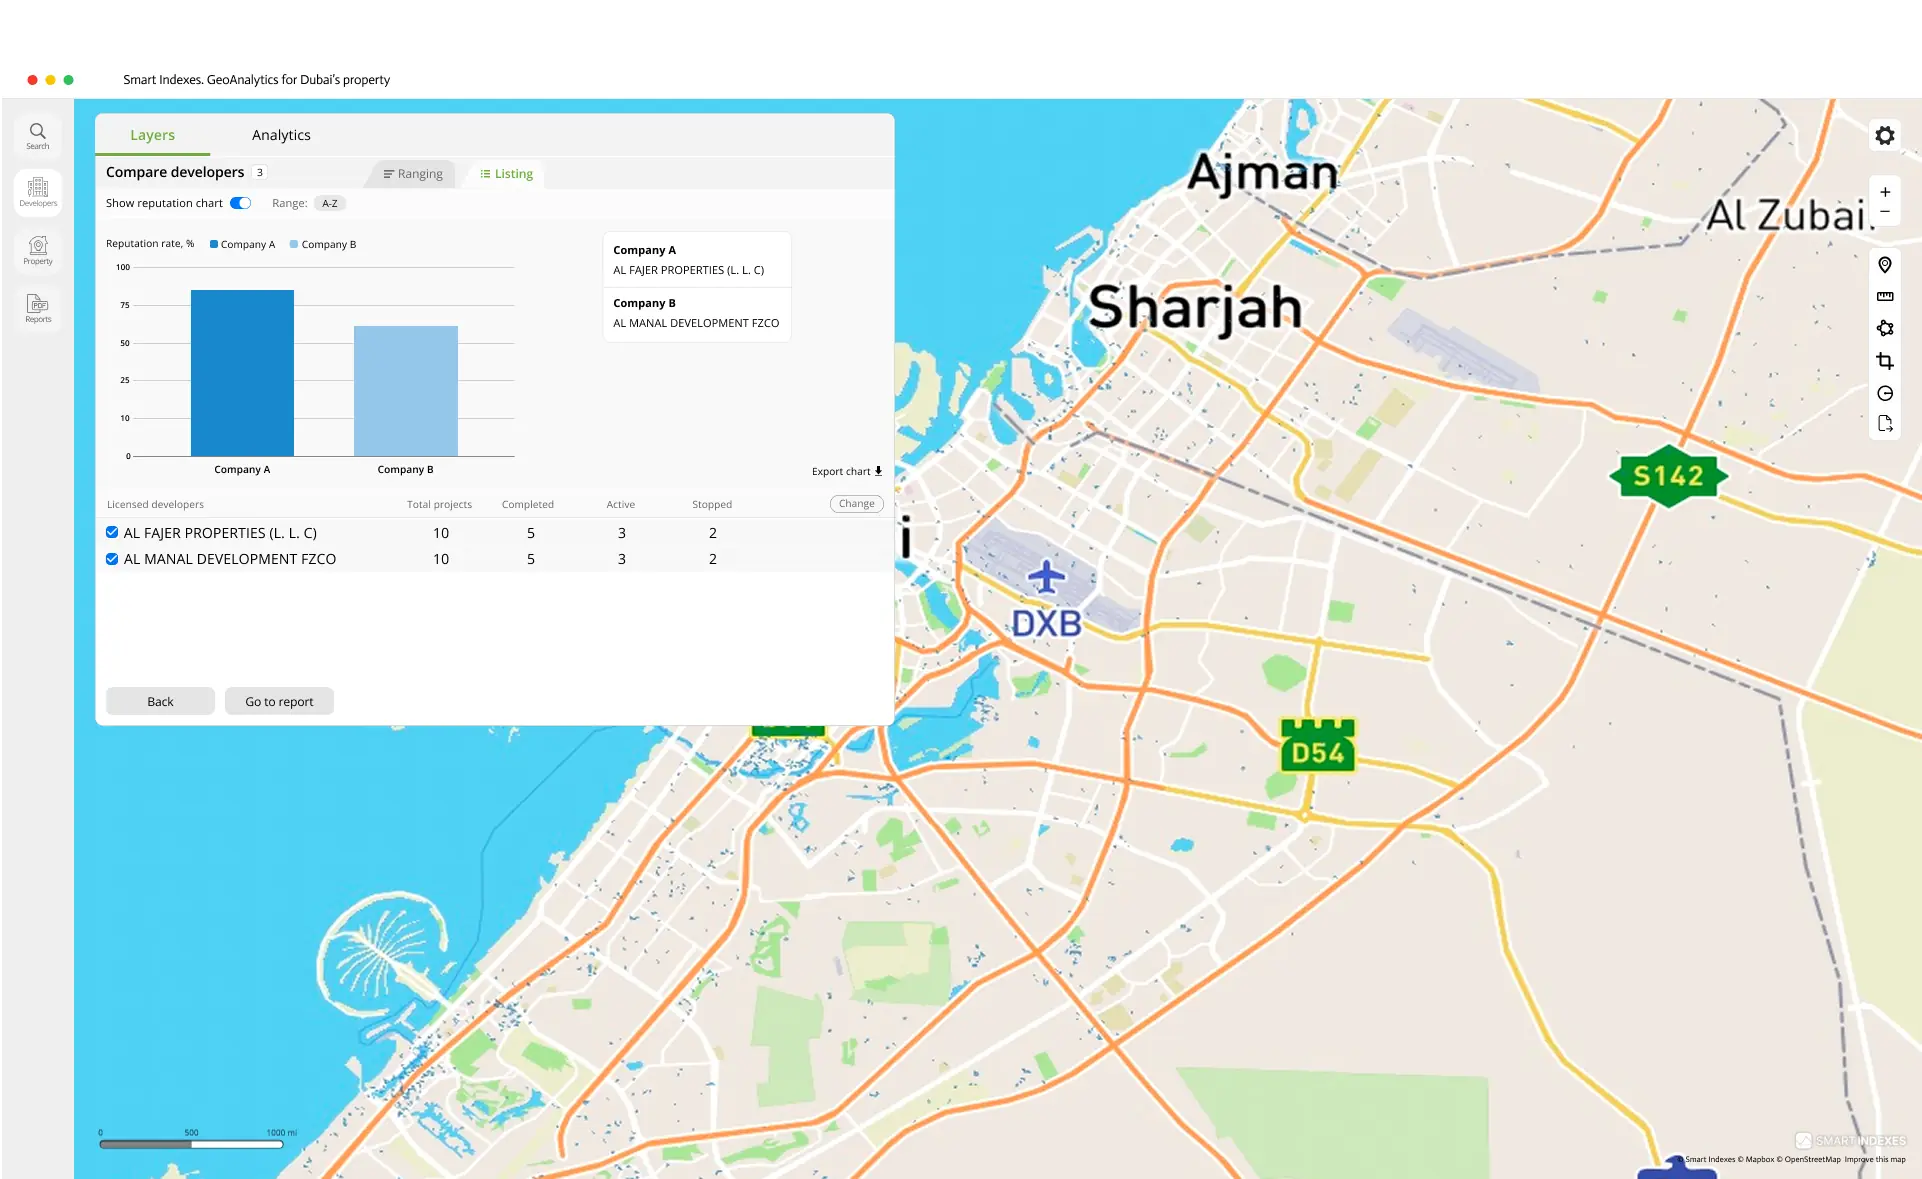Select the crop area map tool
This screenshot has height=1179, width=1922.
coord(1884,361)
